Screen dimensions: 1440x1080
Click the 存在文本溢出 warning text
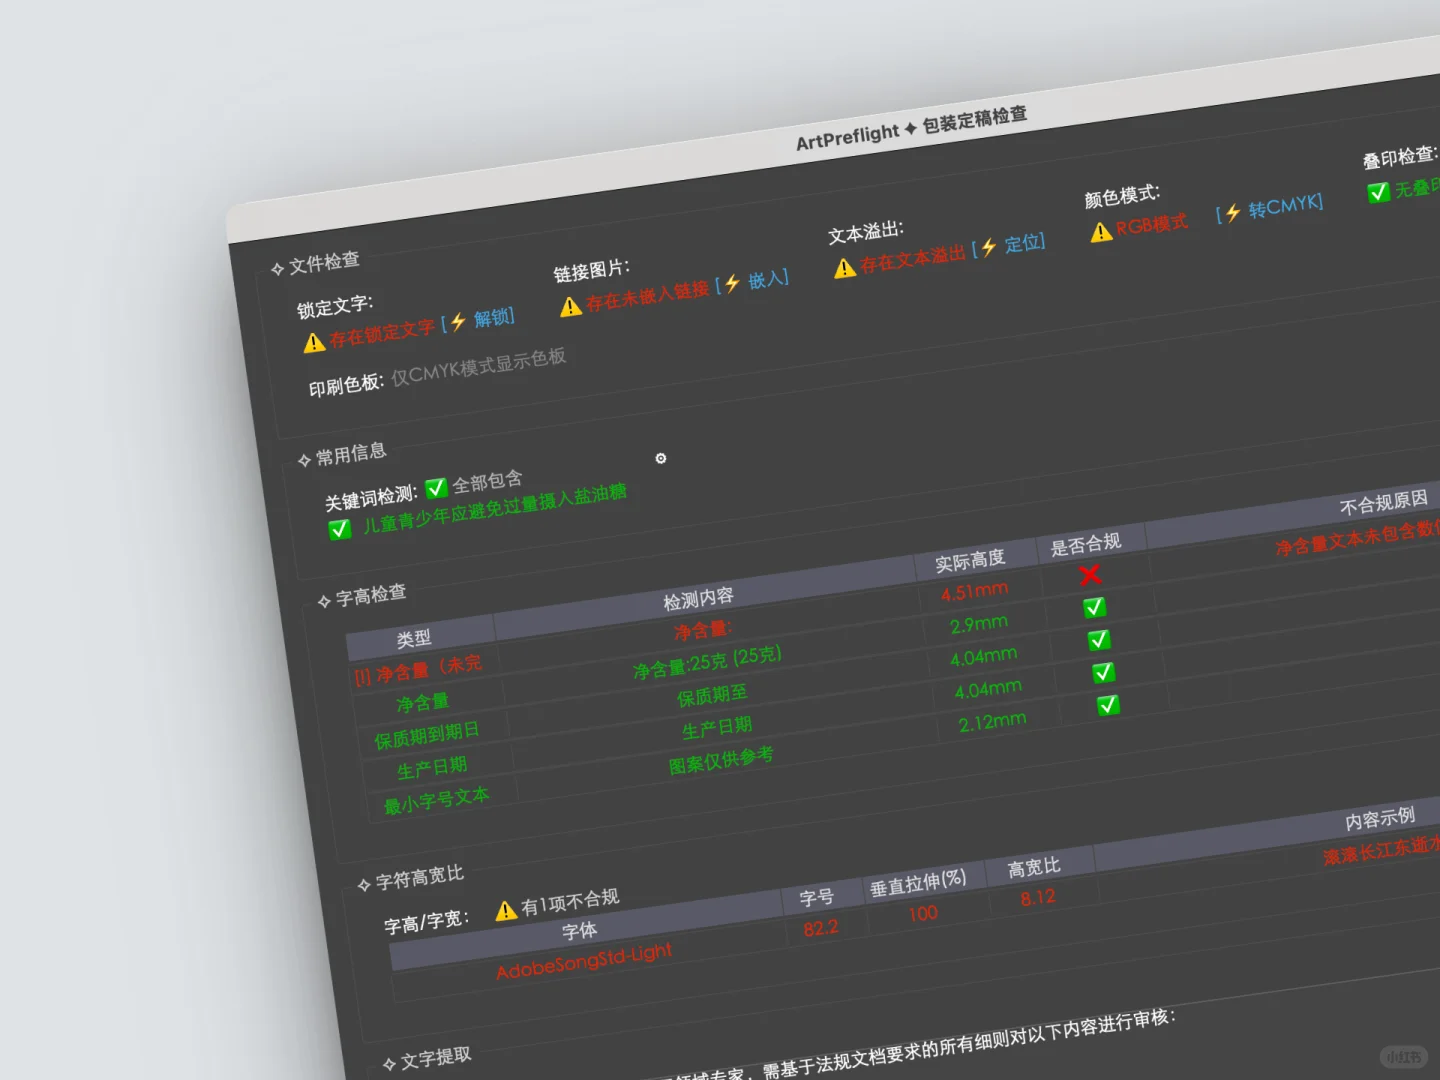pyautogui.click(x=913, y=259)
